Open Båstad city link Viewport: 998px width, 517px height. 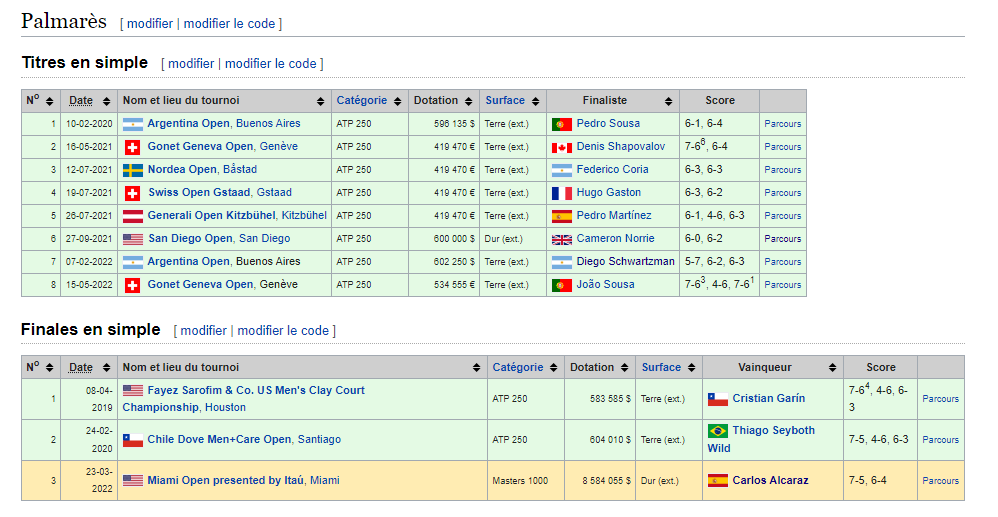[240, 169]
